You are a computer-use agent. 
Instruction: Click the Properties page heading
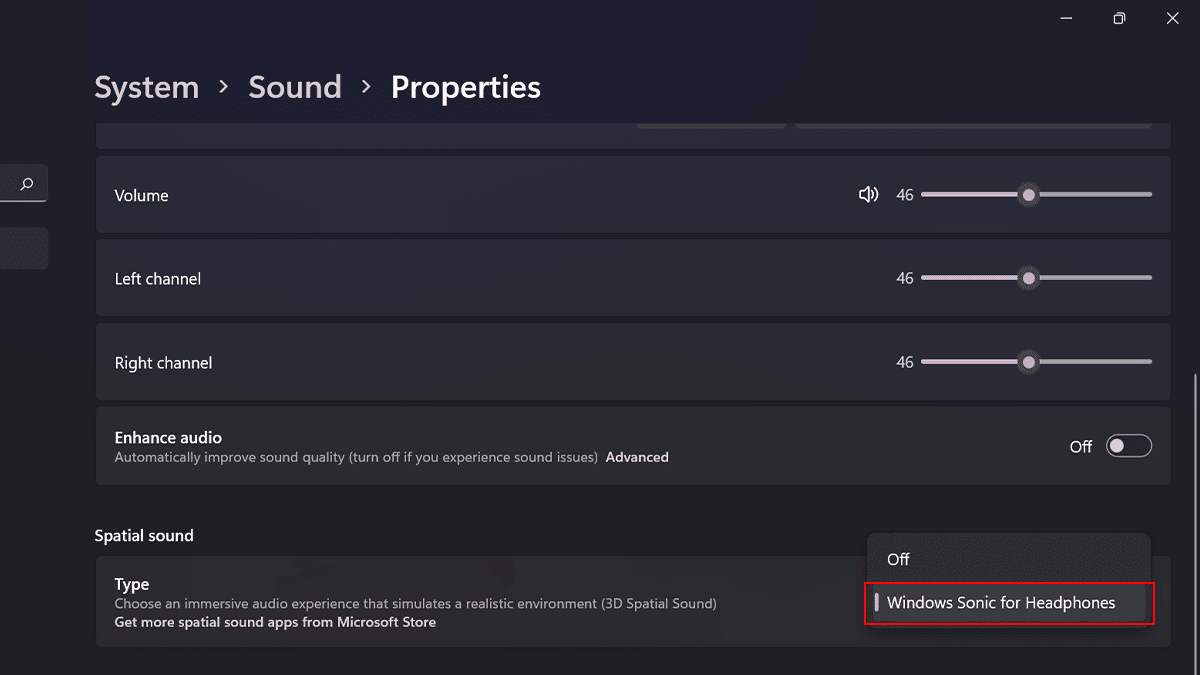pyautogui.click(x=465, y=87)
